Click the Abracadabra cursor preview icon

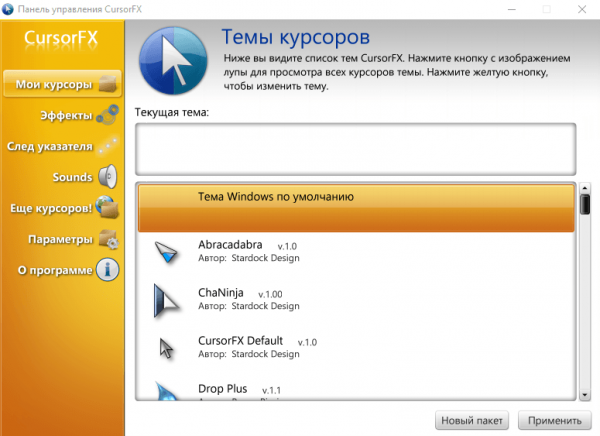tap(166, 252)
